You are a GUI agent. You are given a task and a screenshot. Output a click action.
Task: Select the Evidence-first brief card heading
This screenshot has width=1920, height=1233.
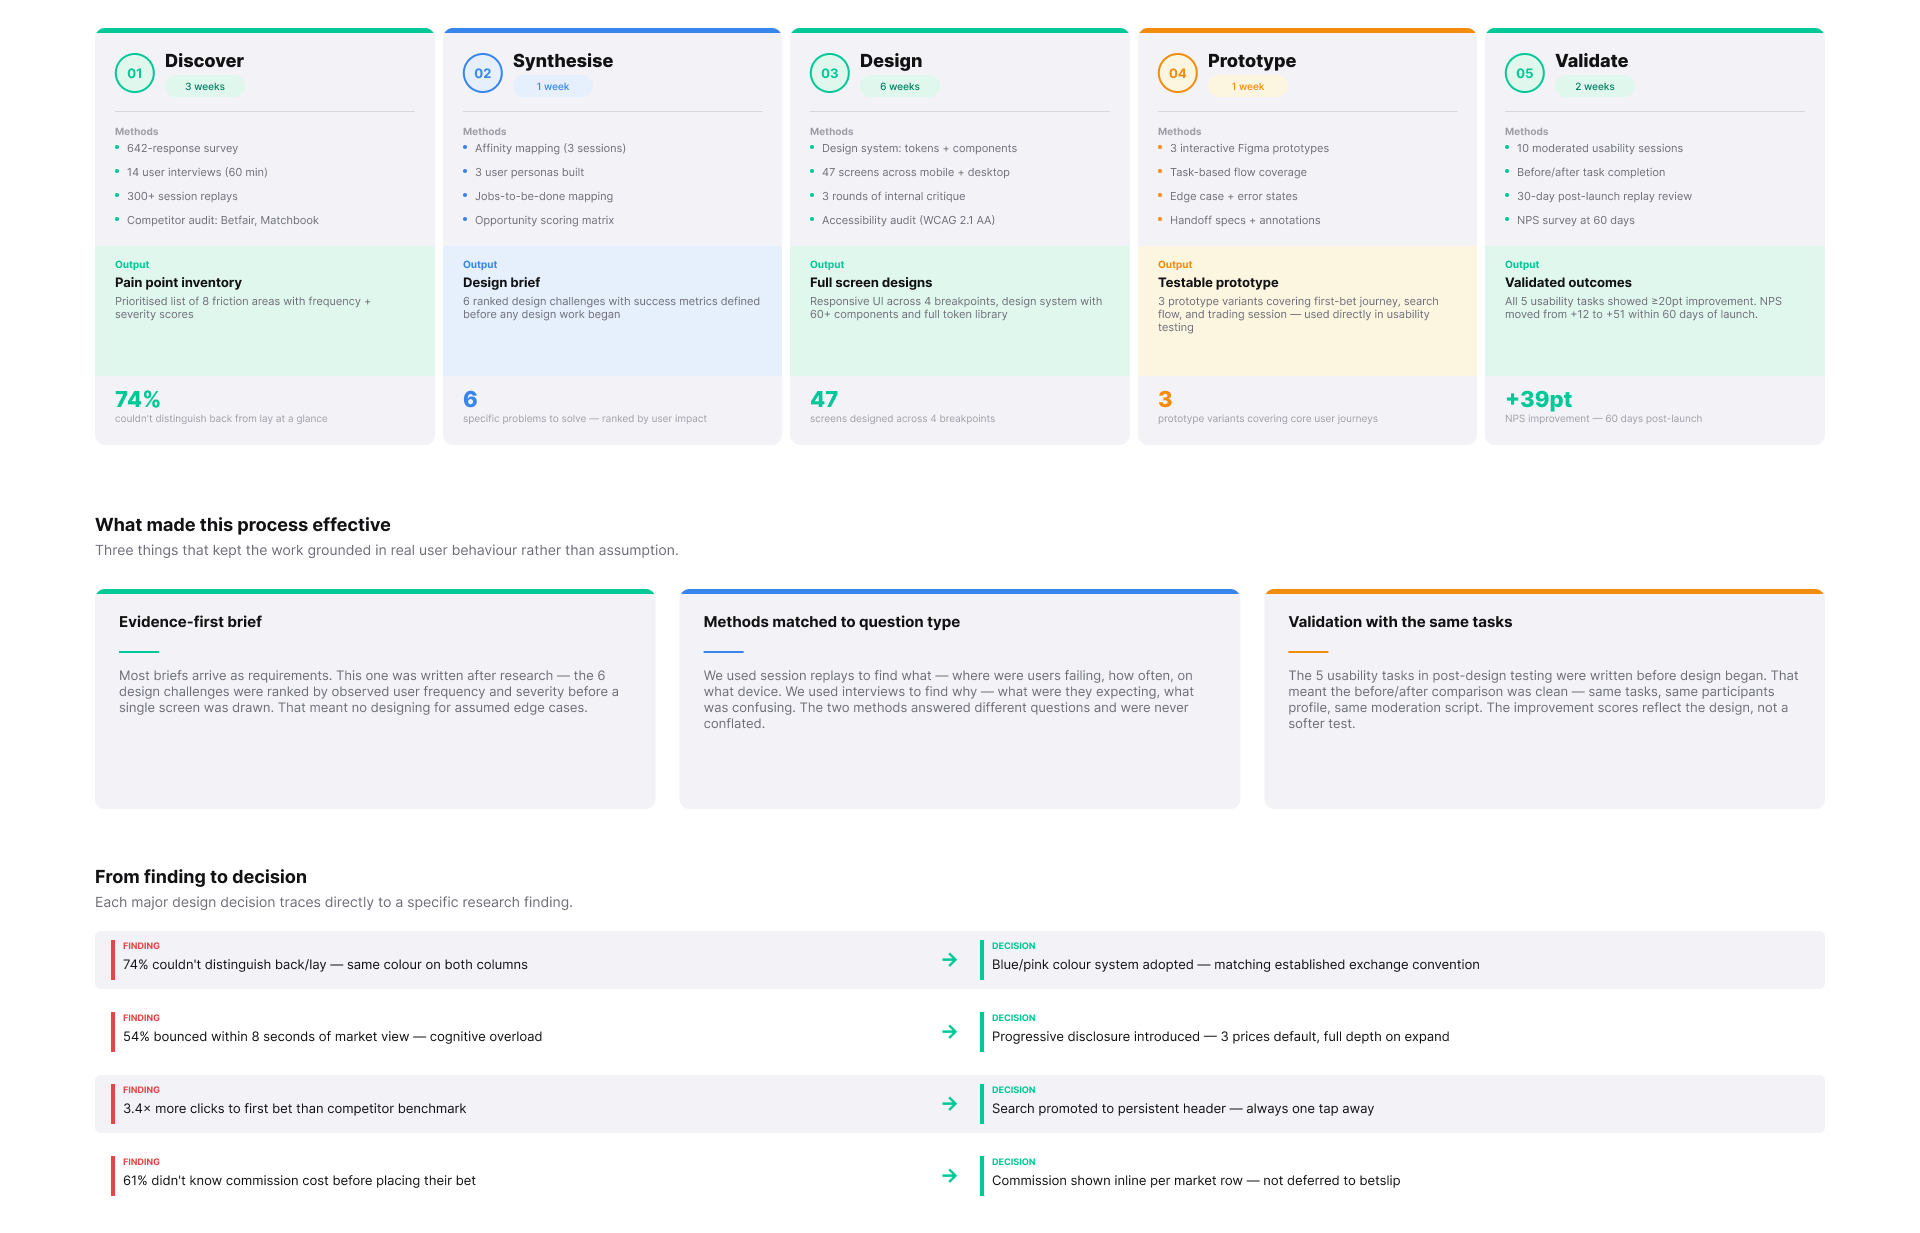[190, 622]
